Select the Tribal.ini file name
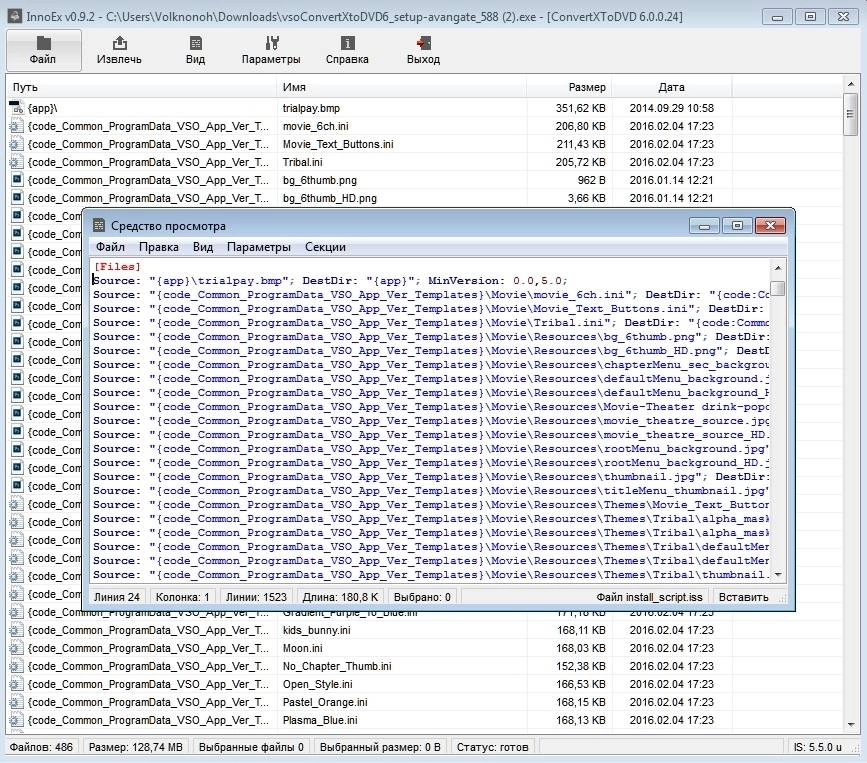Viewport: 867px width, 763px height. (x=302, y=162)
